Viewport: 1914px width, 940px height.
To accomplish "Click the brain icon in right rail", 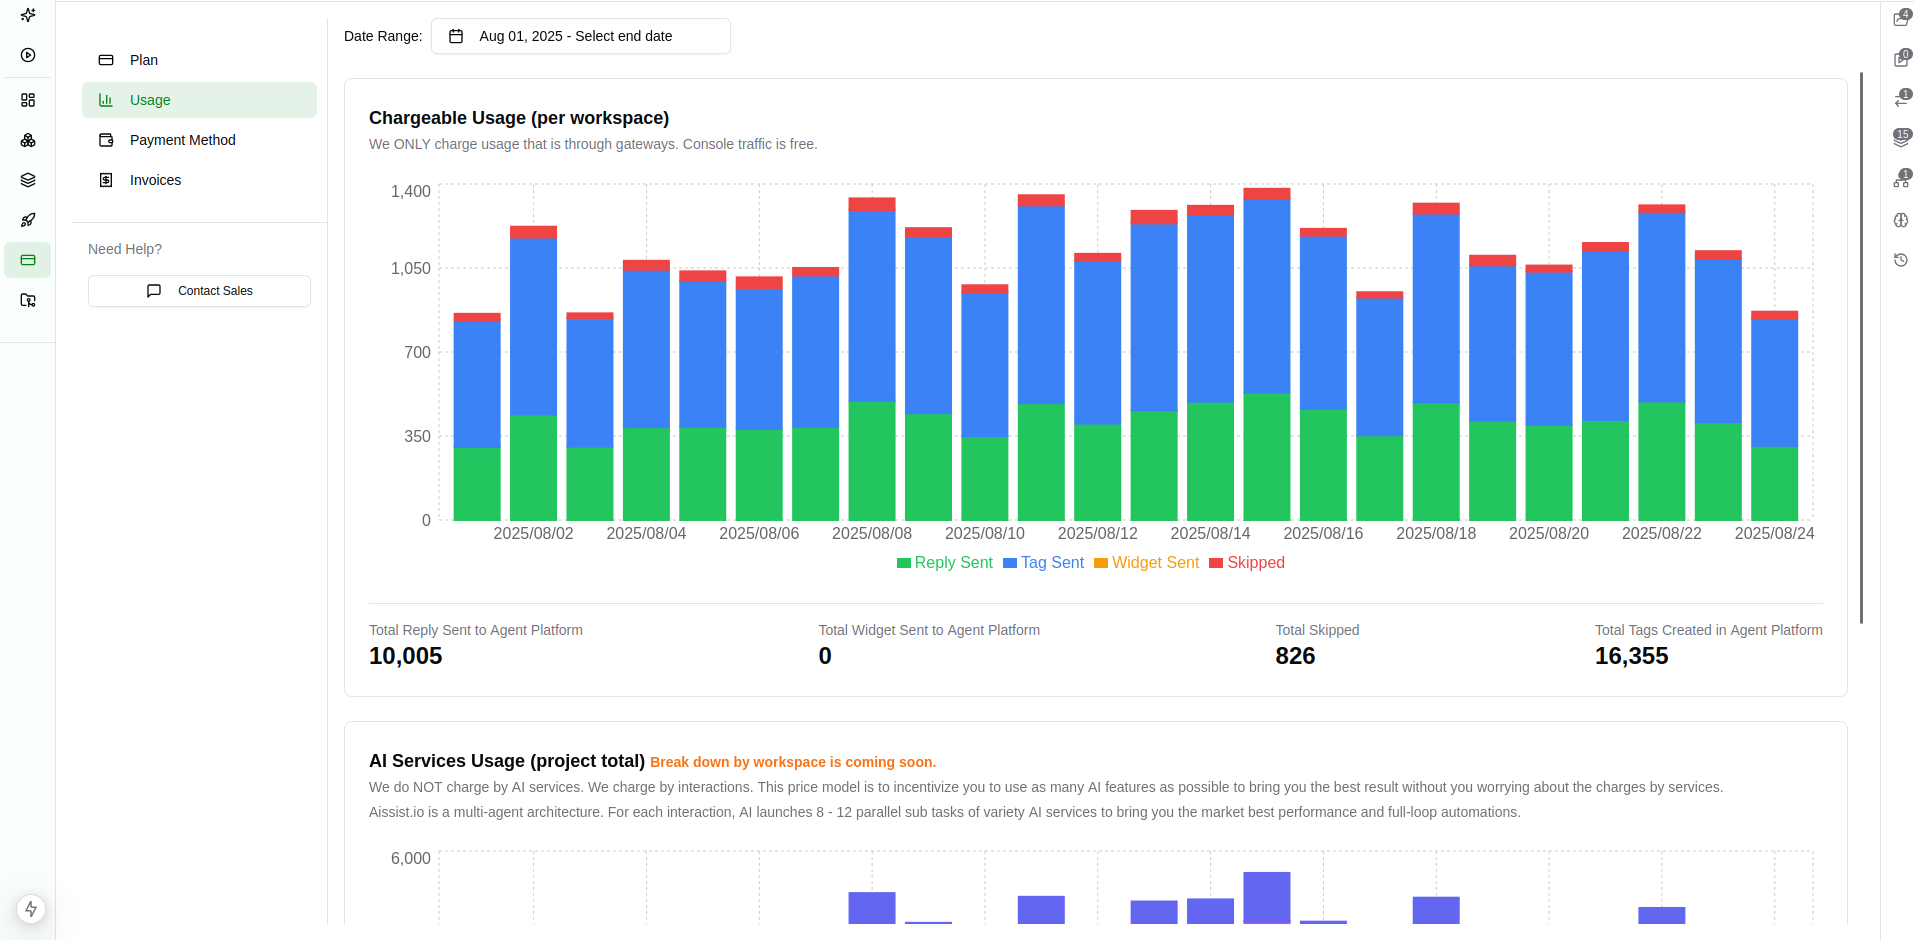I will point(1901,220).
